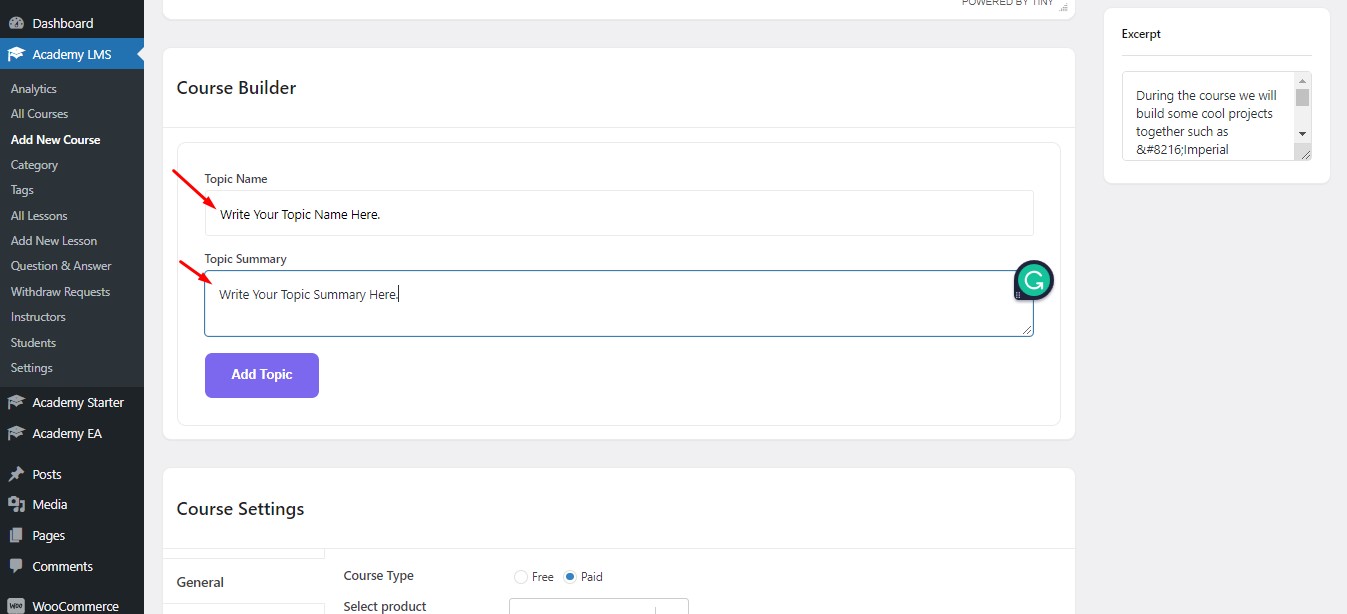Click the Course Builder heading
This screenshot has height=614, width=1347.
(236, 88)
